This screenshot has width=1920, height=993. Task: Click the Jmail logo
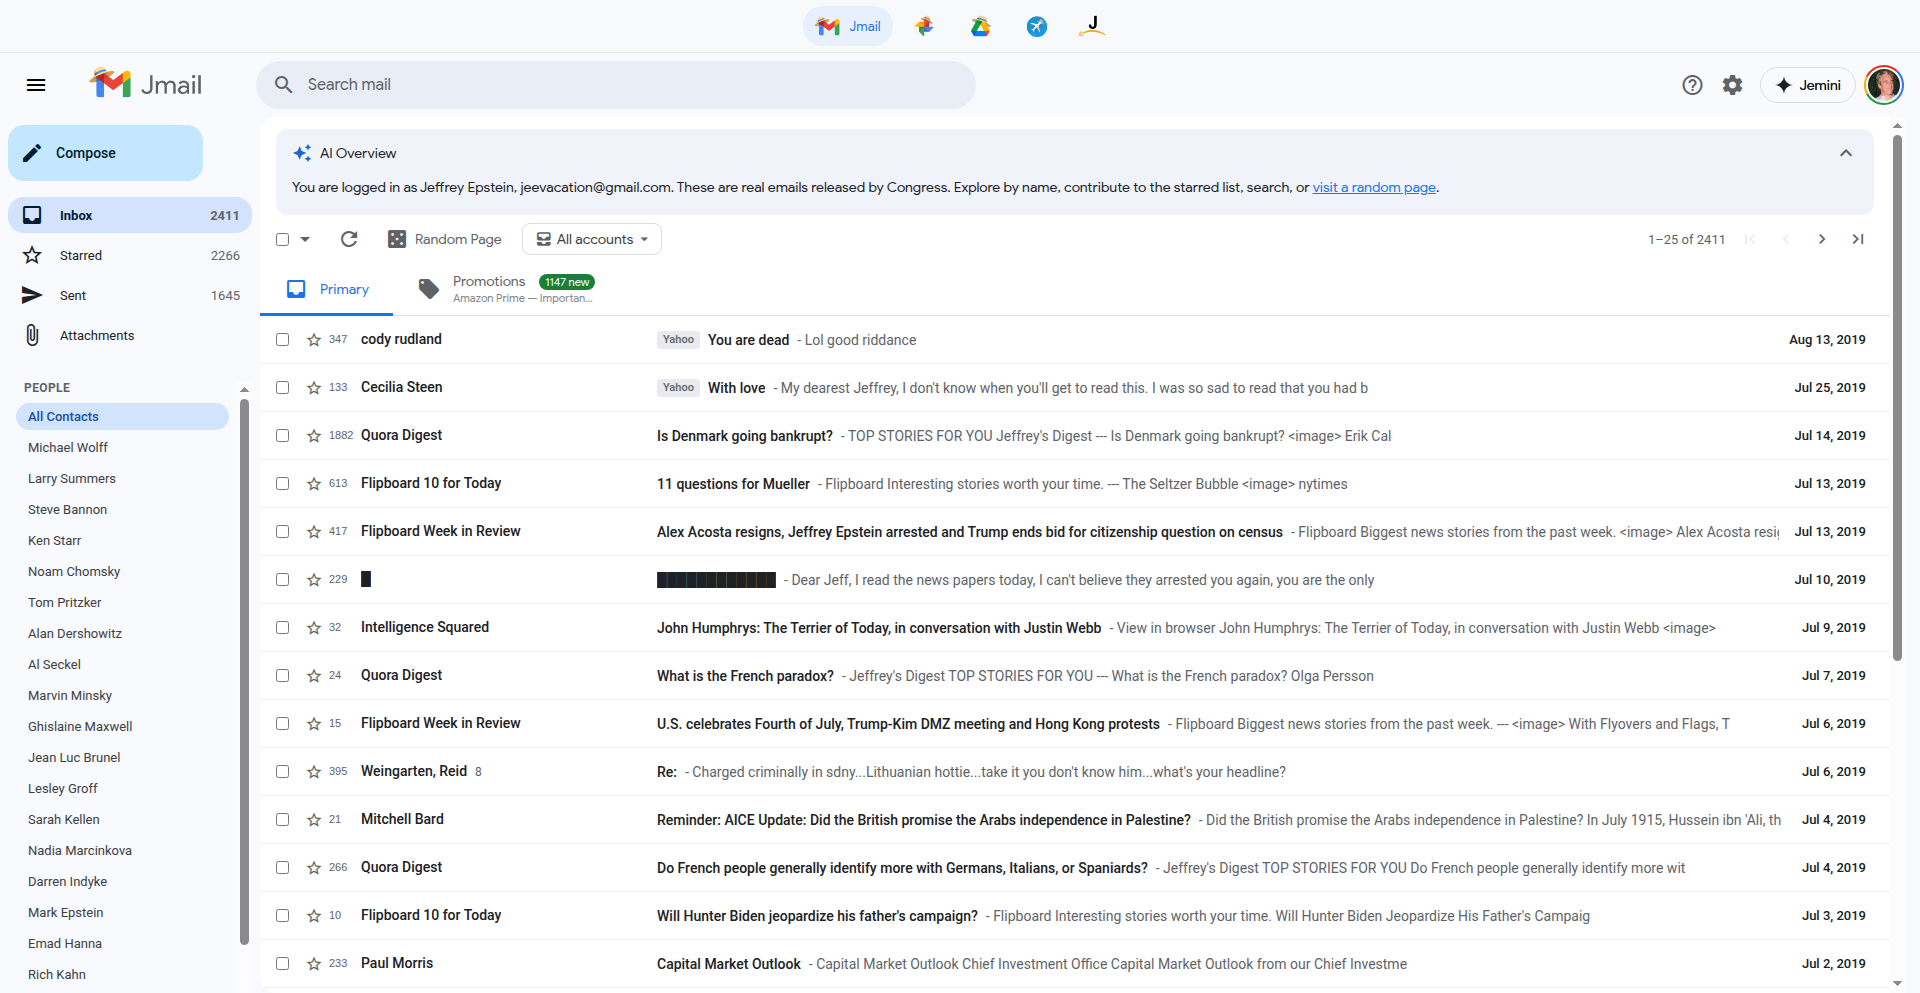(146, 84)
